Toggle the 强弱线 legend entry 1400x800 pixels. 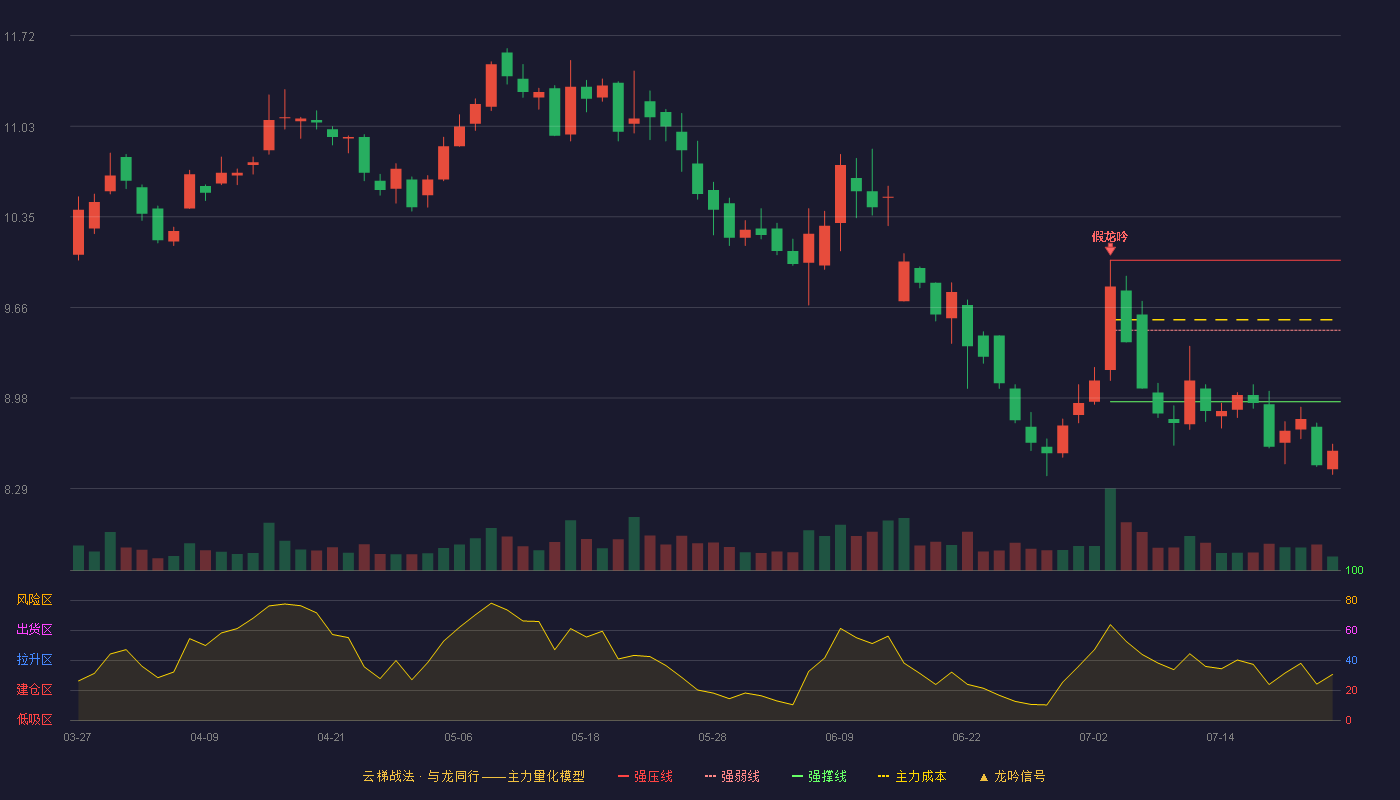tap(732, 776)
